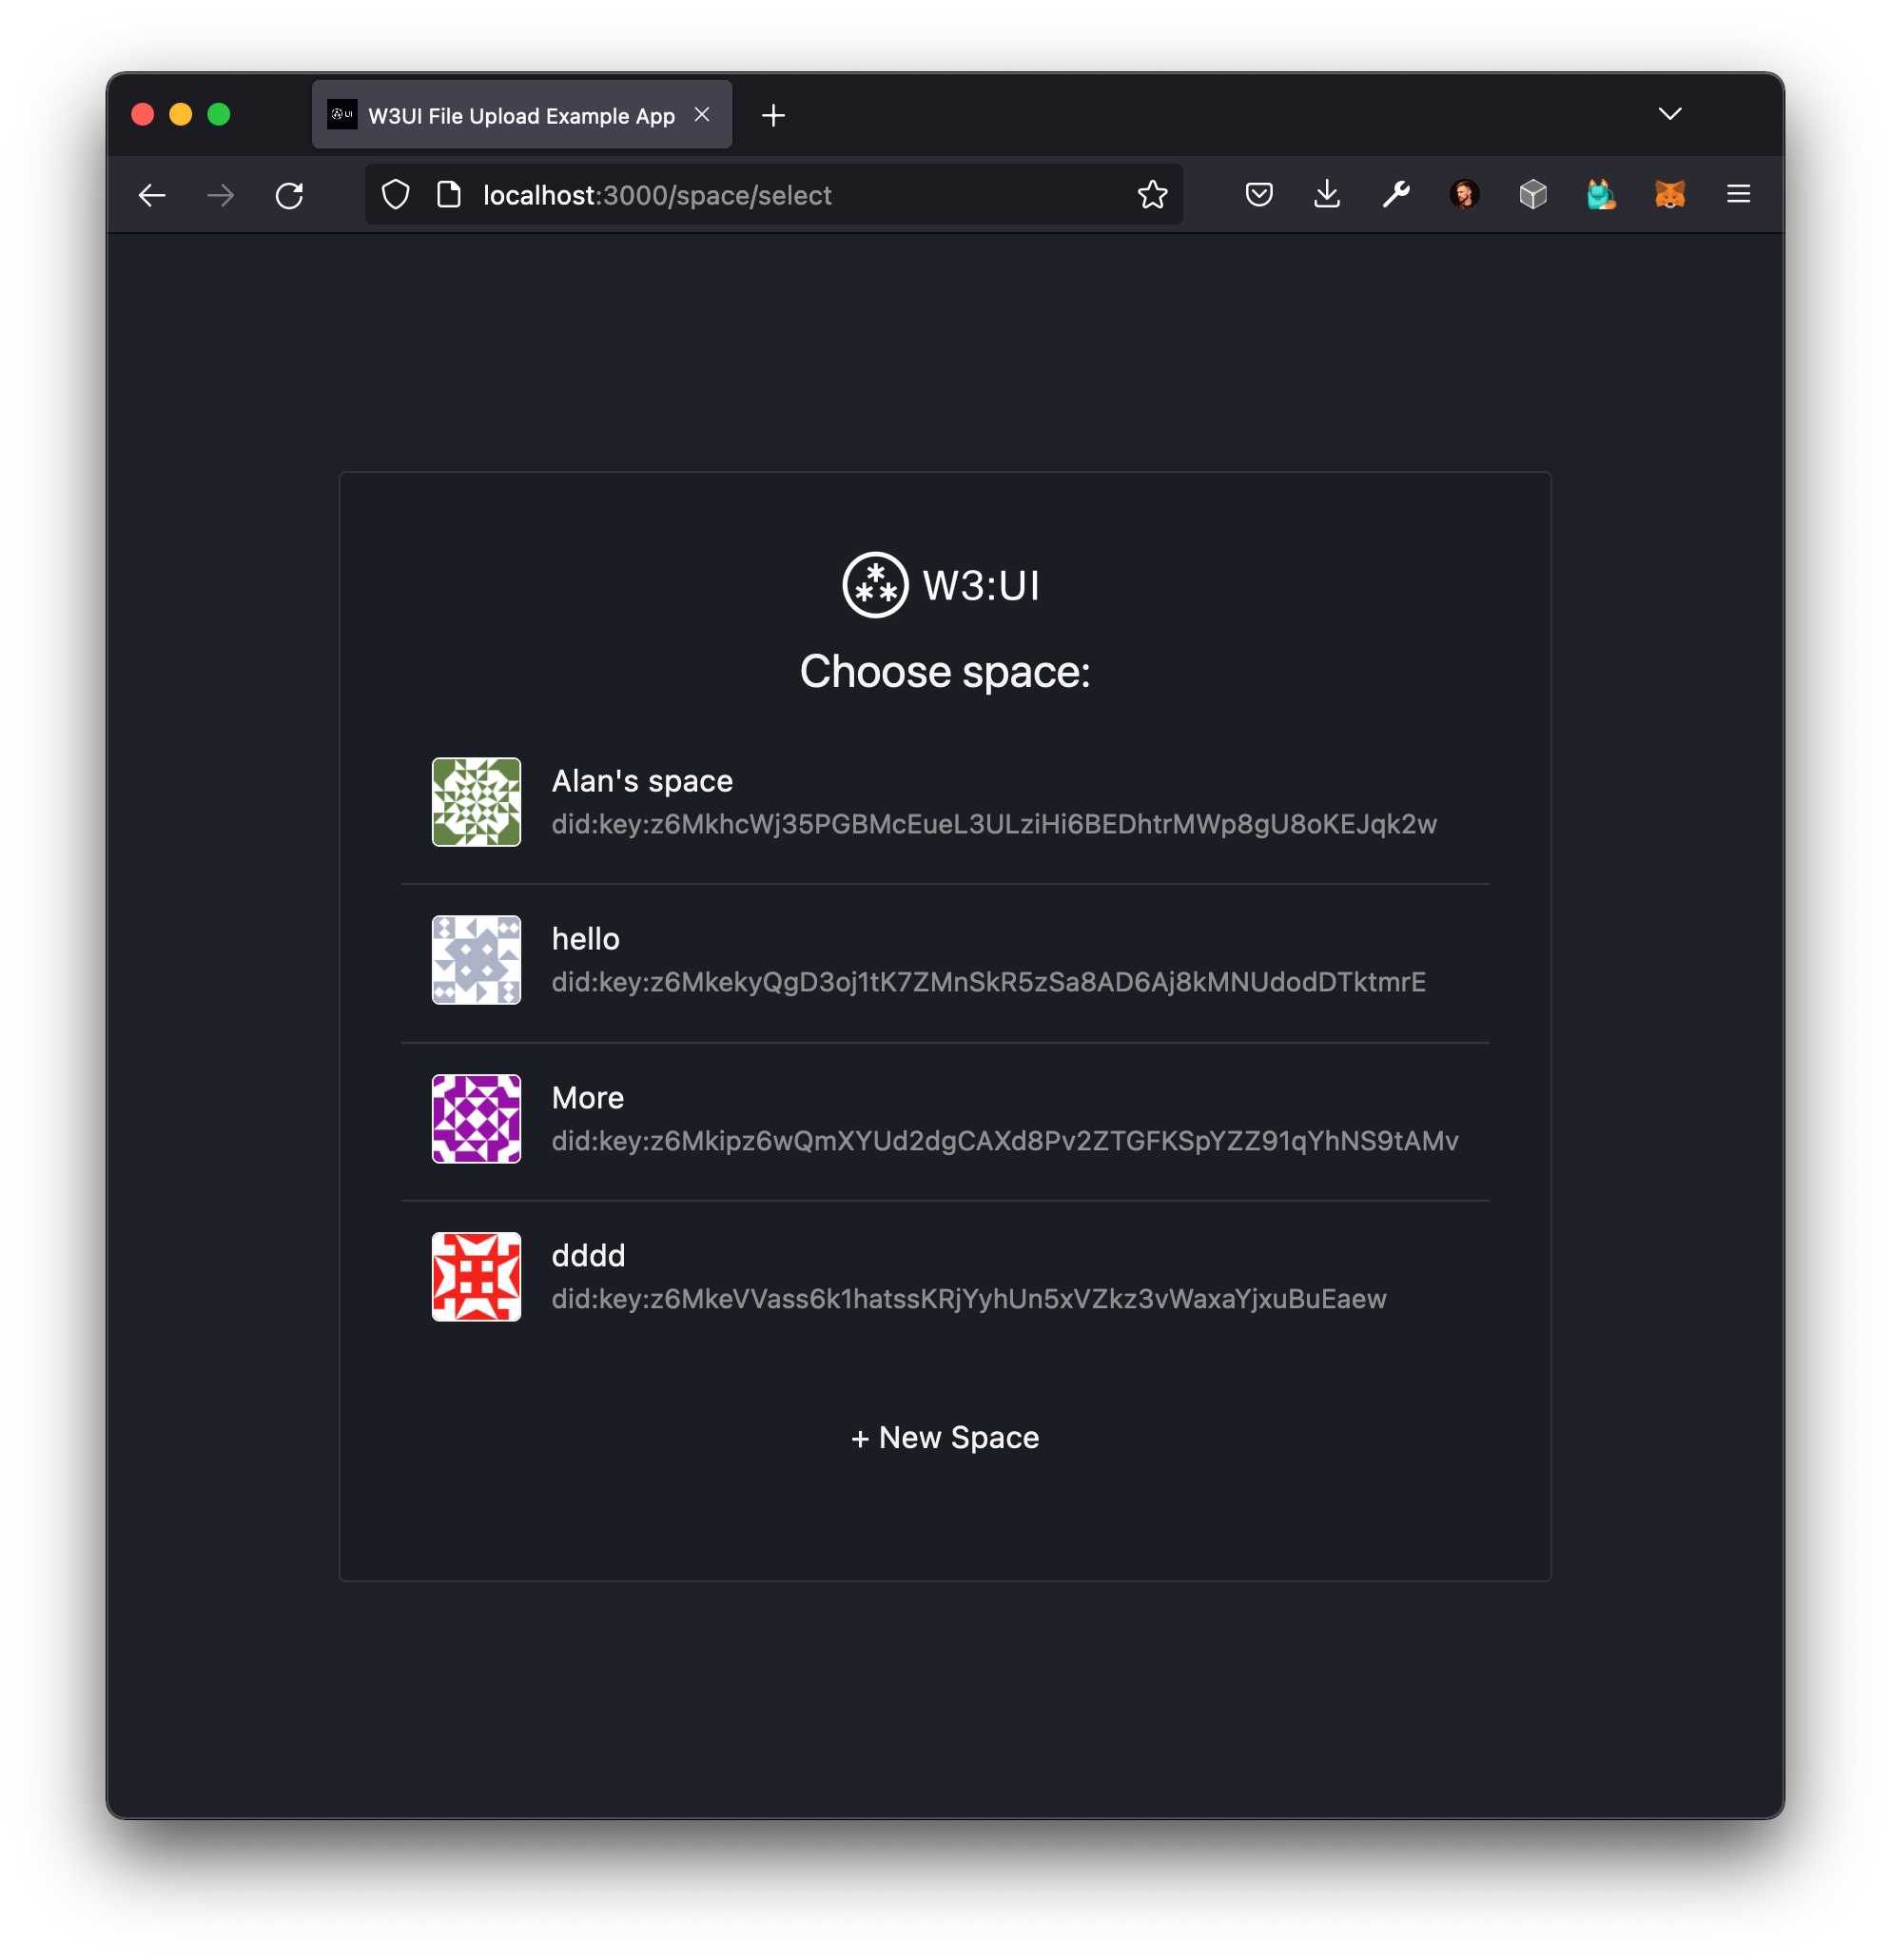
Task: Click the page info document icon
Action: click(x=449, y=195)
